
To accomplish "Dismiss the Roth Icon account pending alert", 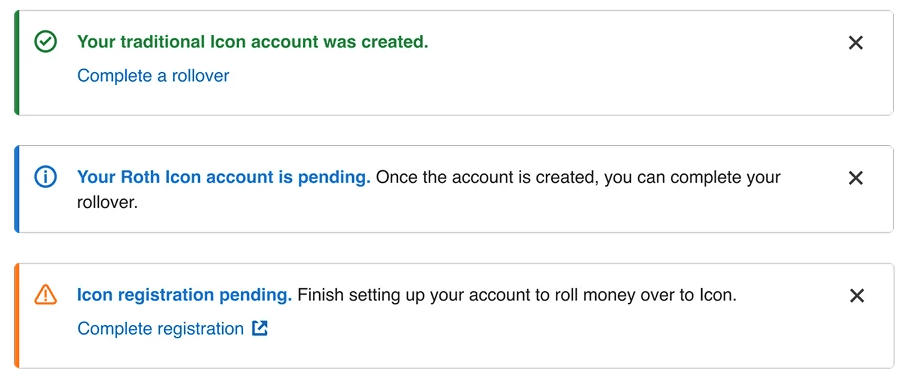I will (856, 178).
